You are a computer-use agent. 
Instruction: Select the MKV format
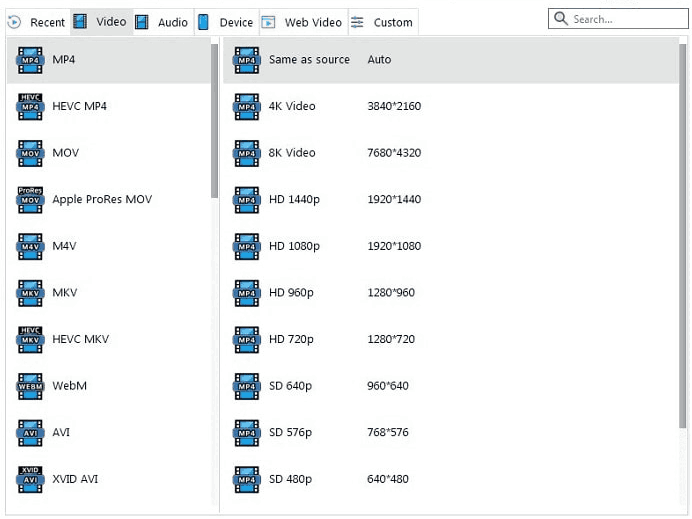tap(65, 293)
